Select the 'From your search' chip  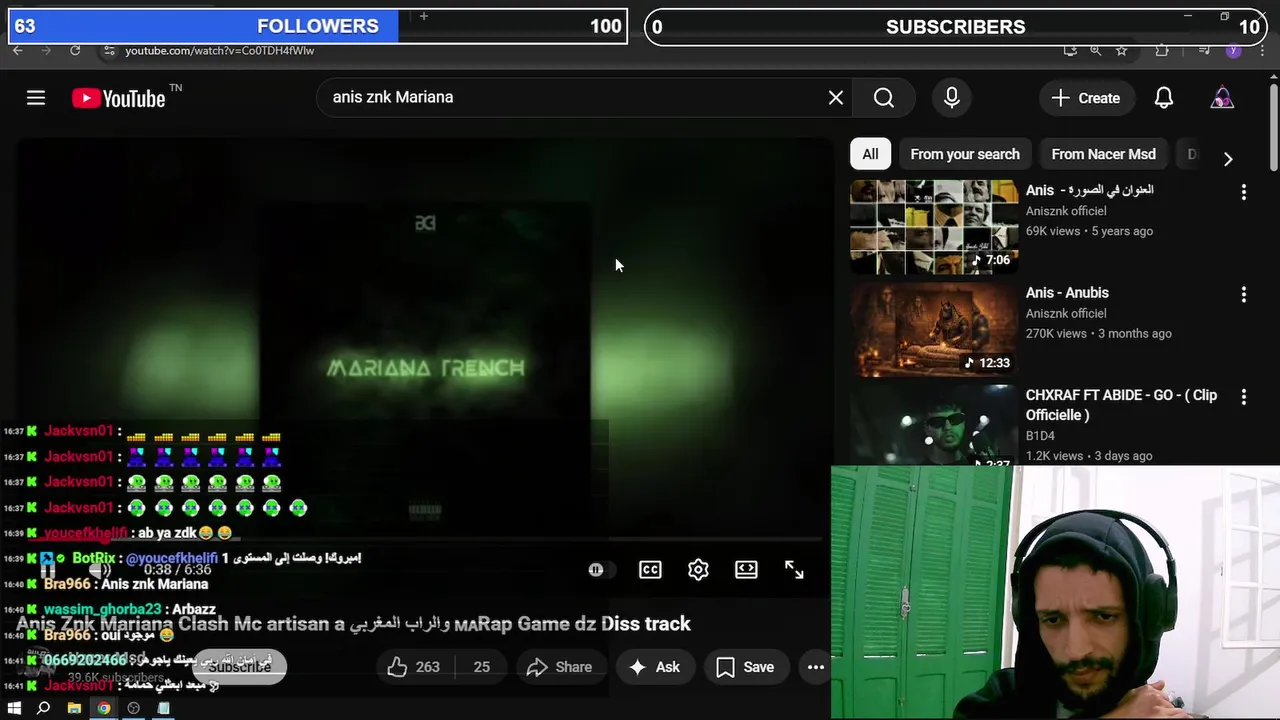(965, 154)
